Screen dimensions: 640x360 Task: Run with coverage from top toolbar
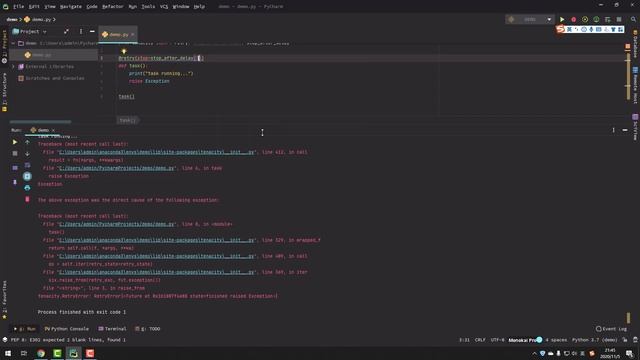coord(585,19)
